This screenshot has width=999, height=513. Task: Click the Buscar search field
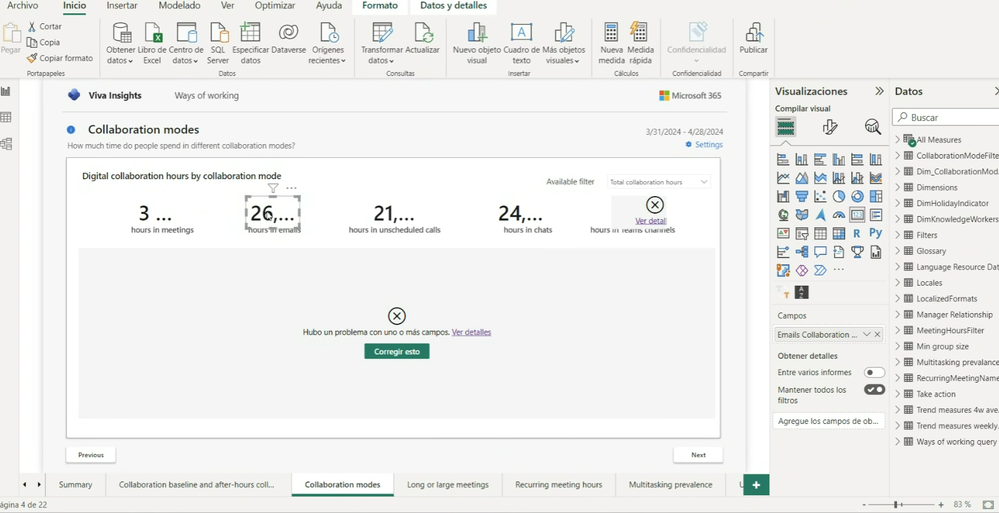tap(946, 117)
